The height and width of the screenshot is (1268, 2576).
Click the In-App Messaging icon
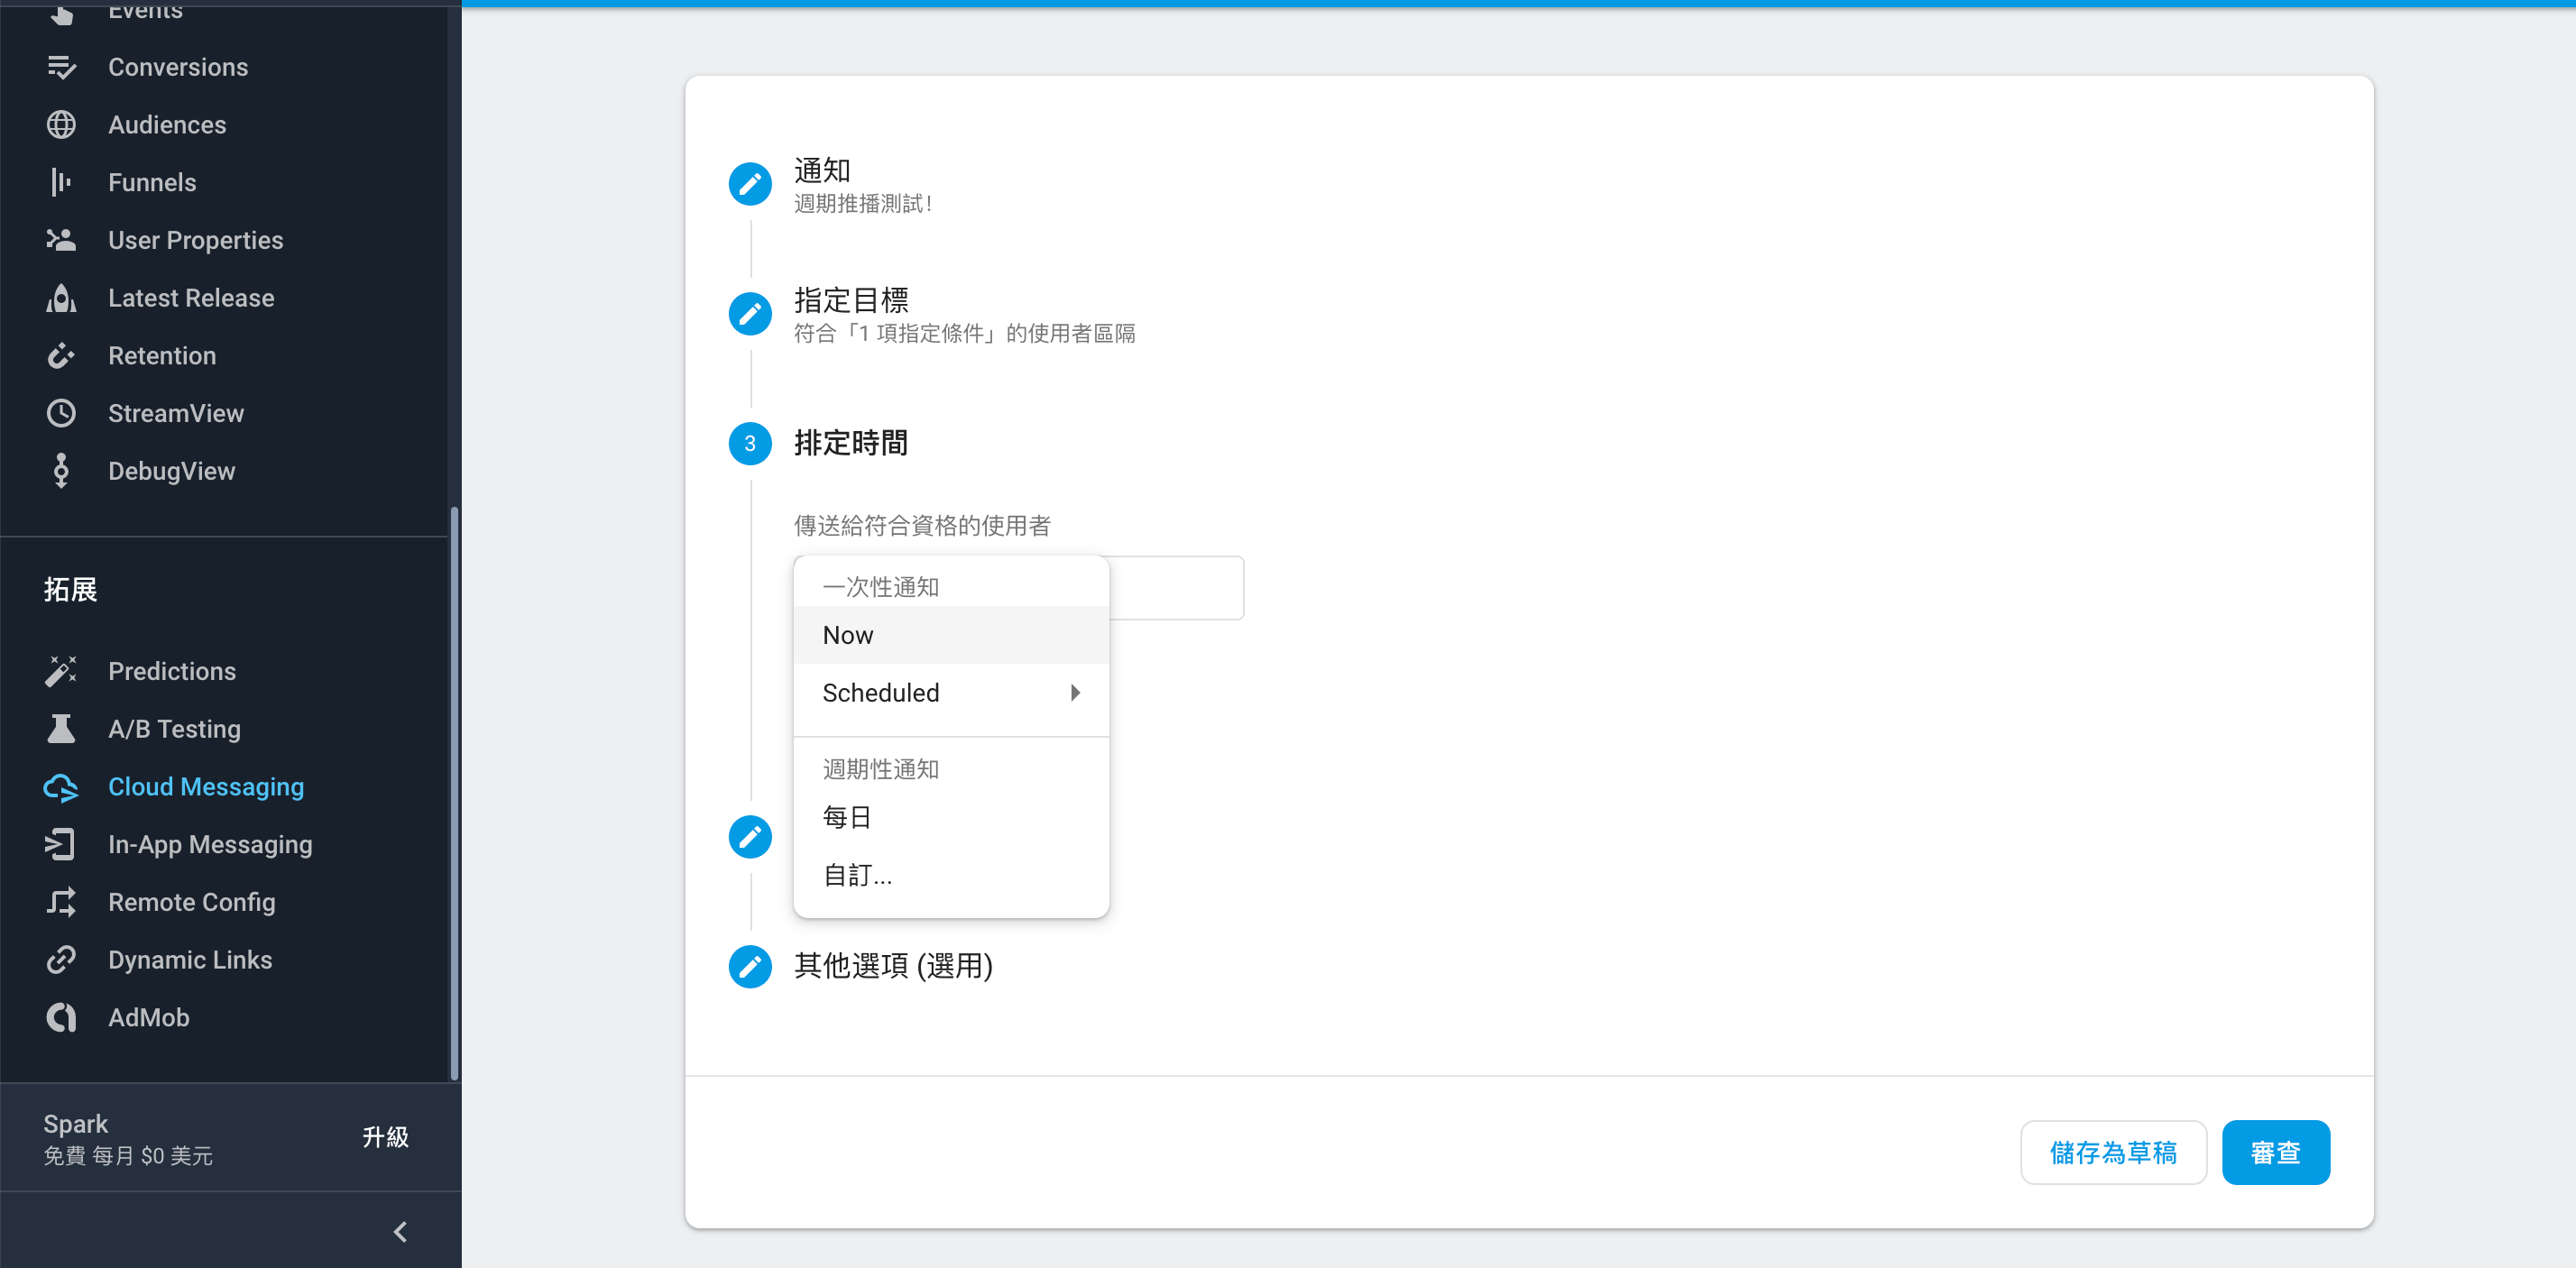click(x=61, y=844)
